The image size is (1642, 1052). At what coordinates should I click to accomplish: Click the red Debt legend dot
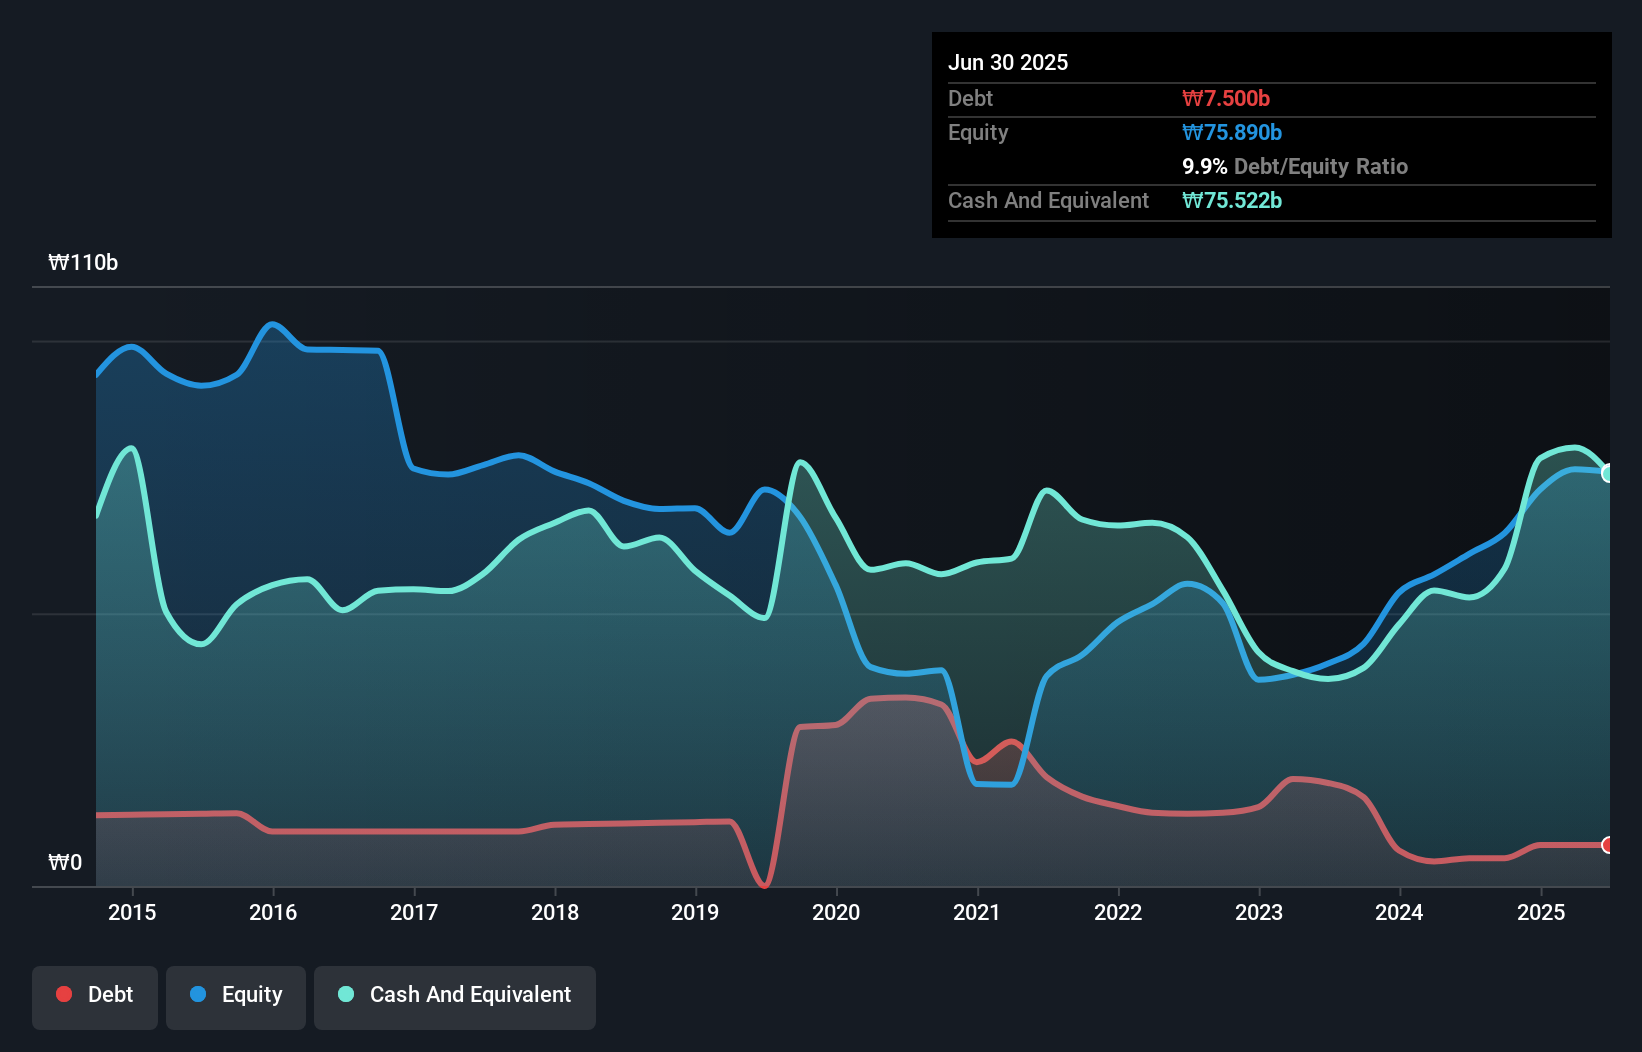[64, 994]
